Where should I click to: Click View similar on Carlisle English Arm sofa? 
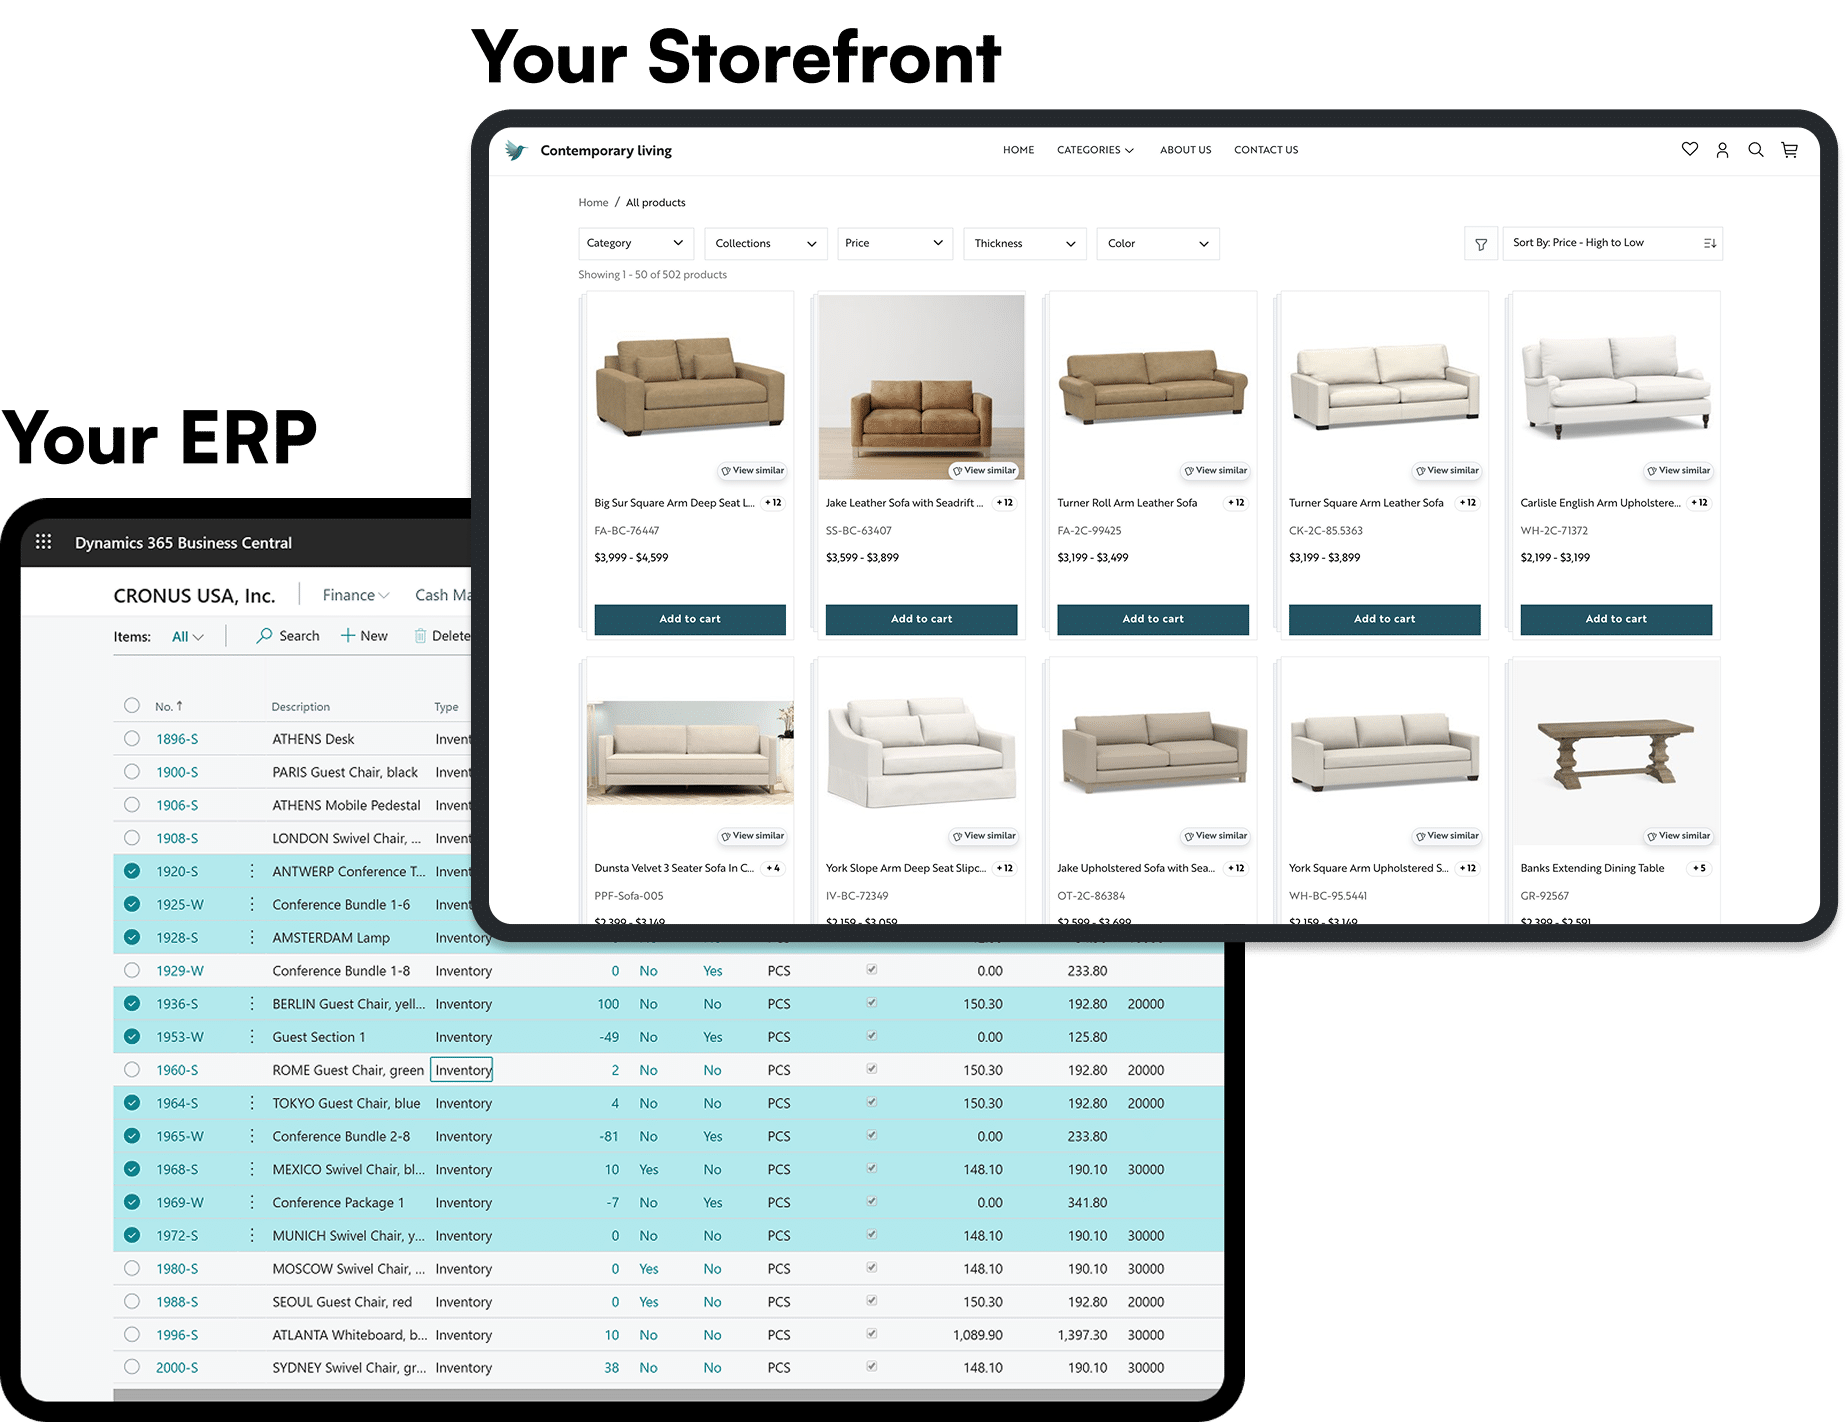(1679, 470)
